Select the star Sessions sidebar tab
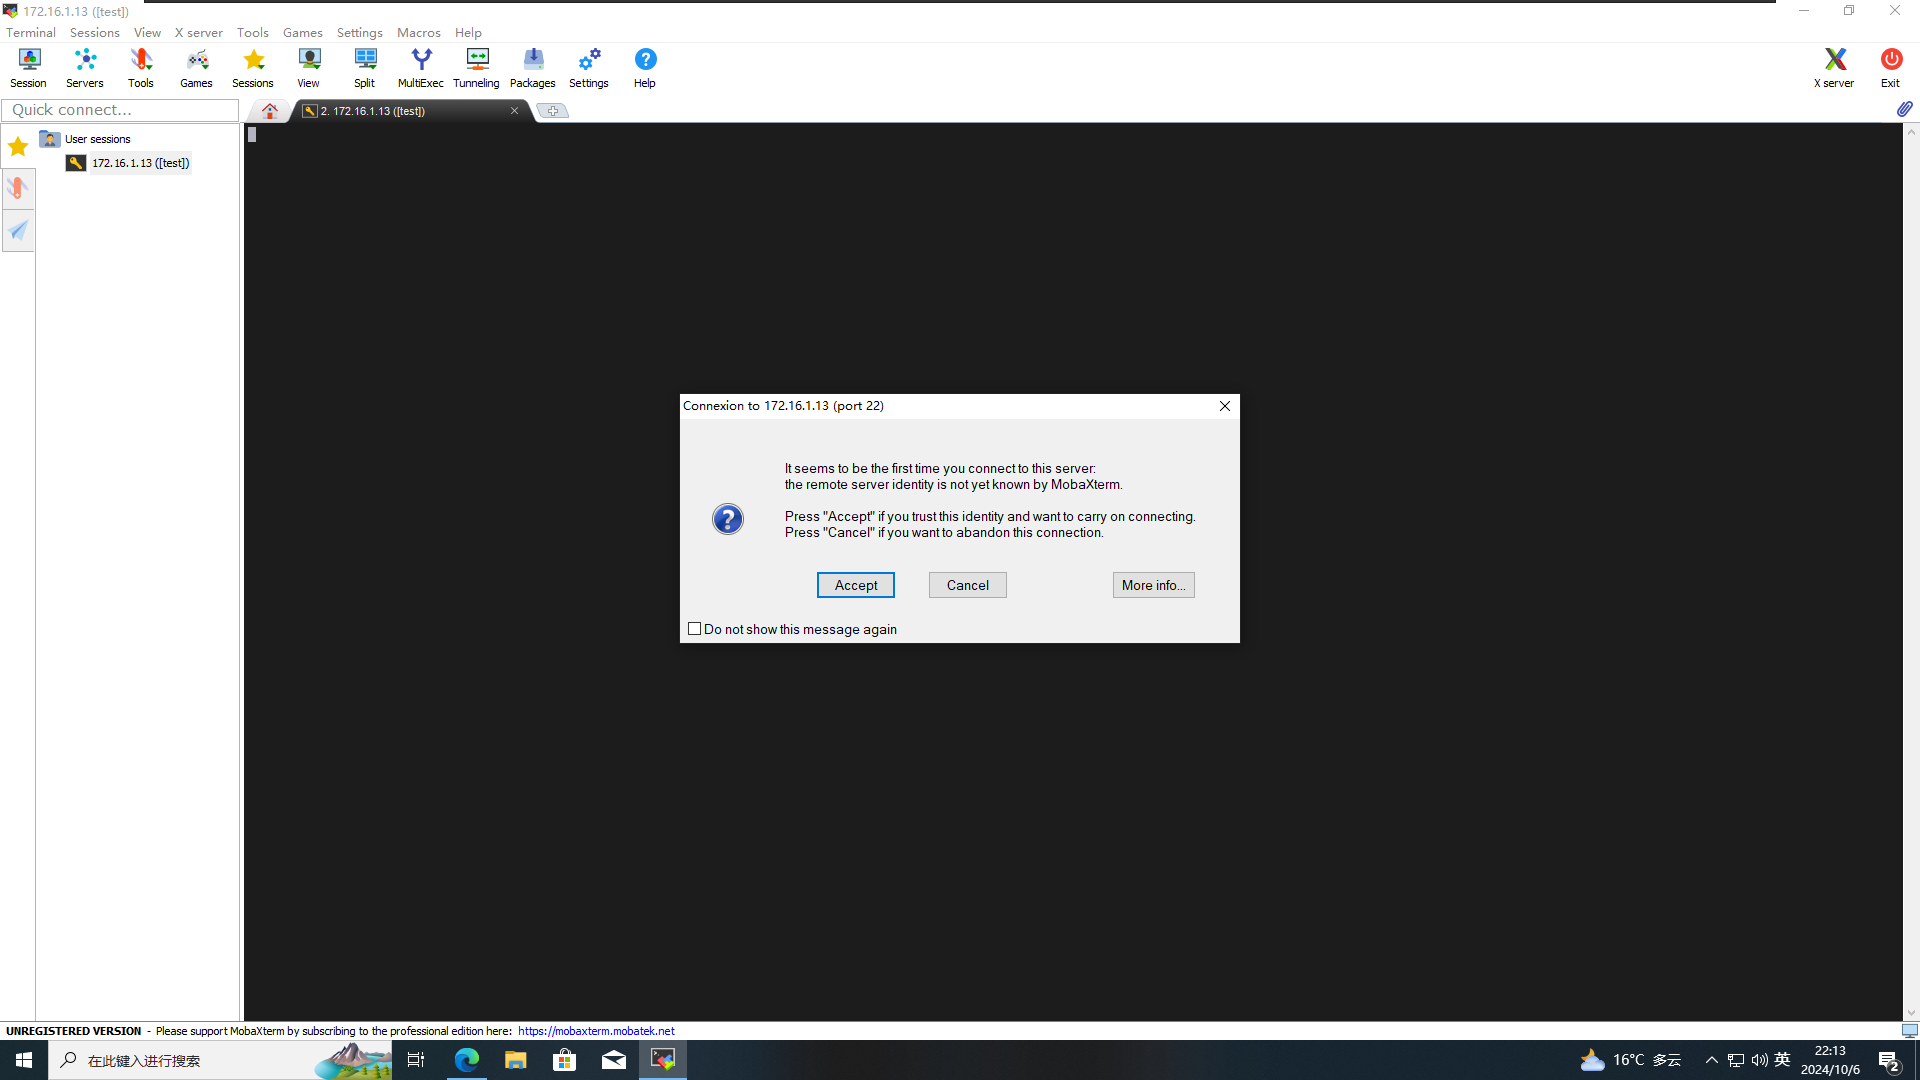The image size is (1920, 1080). coord(18,147)
